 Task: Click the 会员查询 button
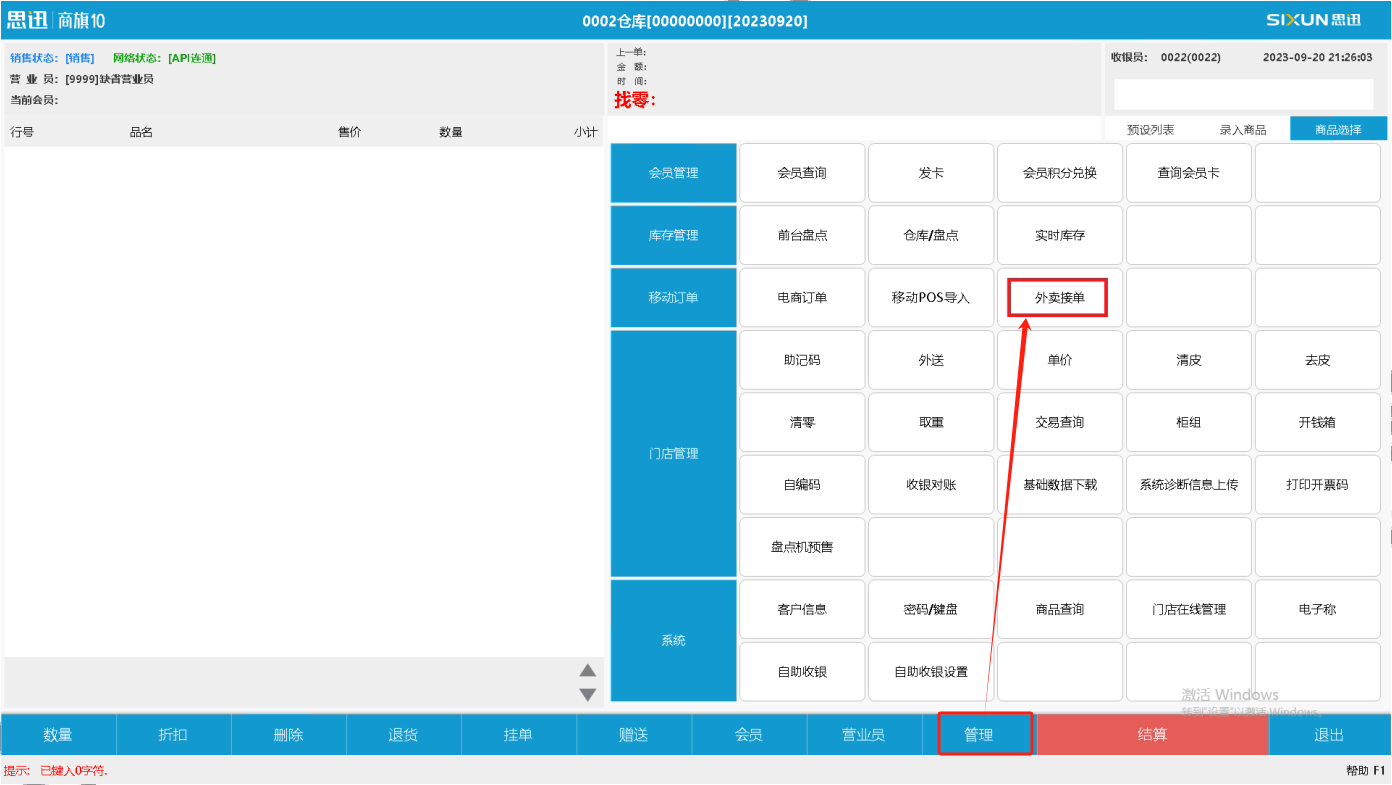tap(802, 173)
